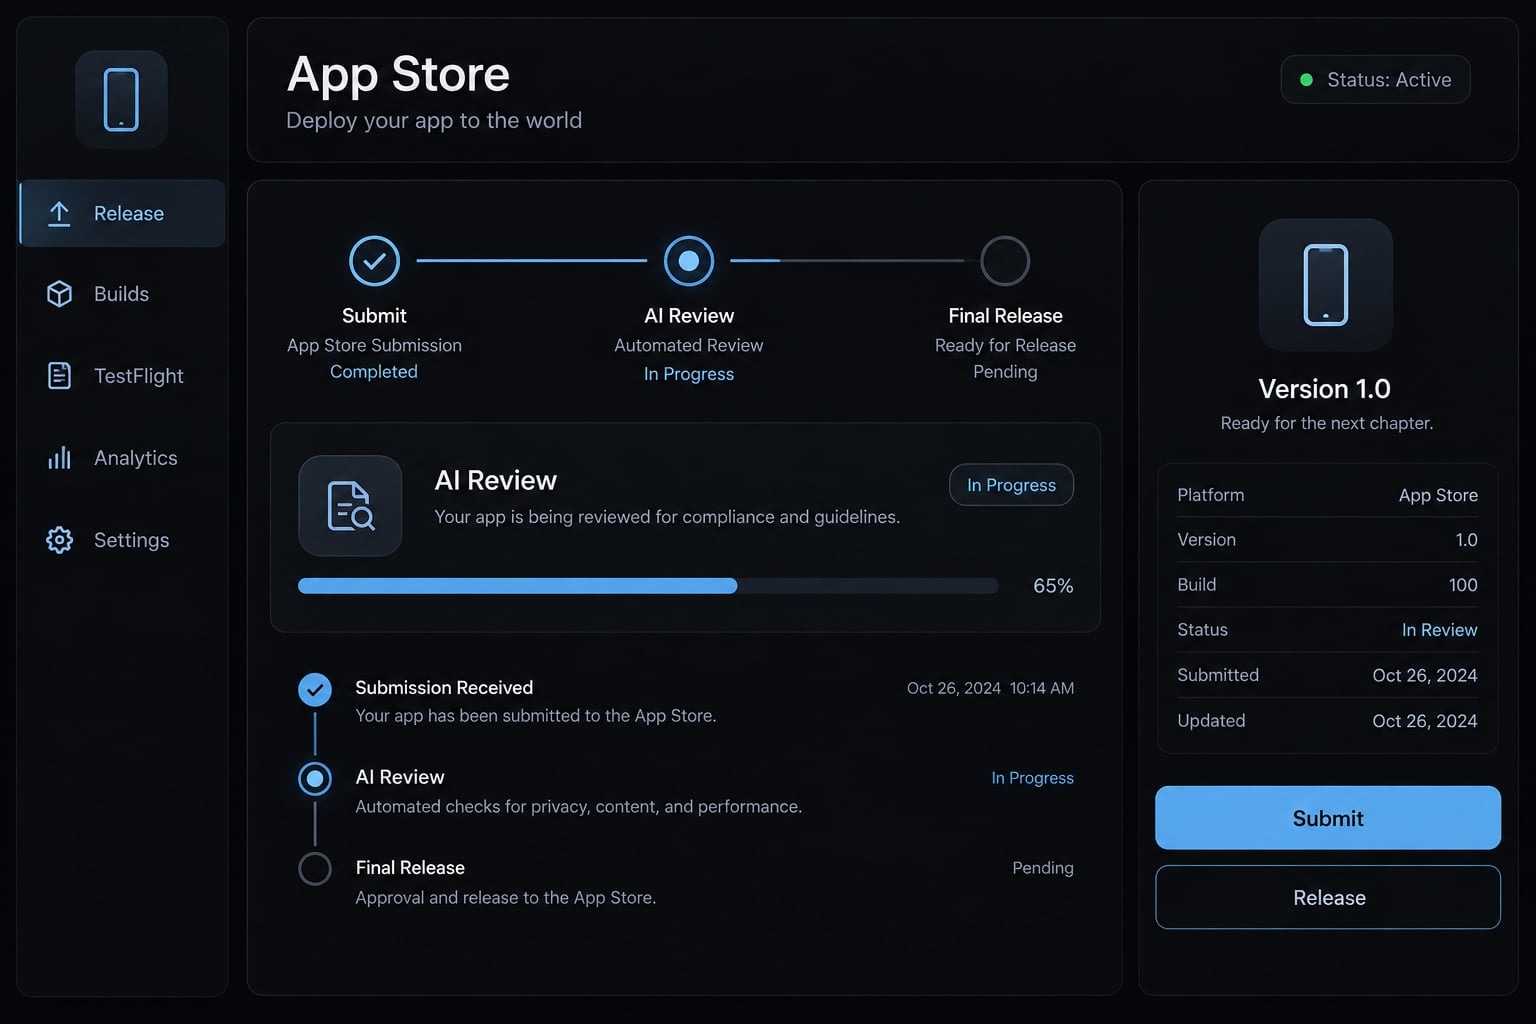
Task: Open Analytics from the sidebar
Action: (x=122, y=458)
